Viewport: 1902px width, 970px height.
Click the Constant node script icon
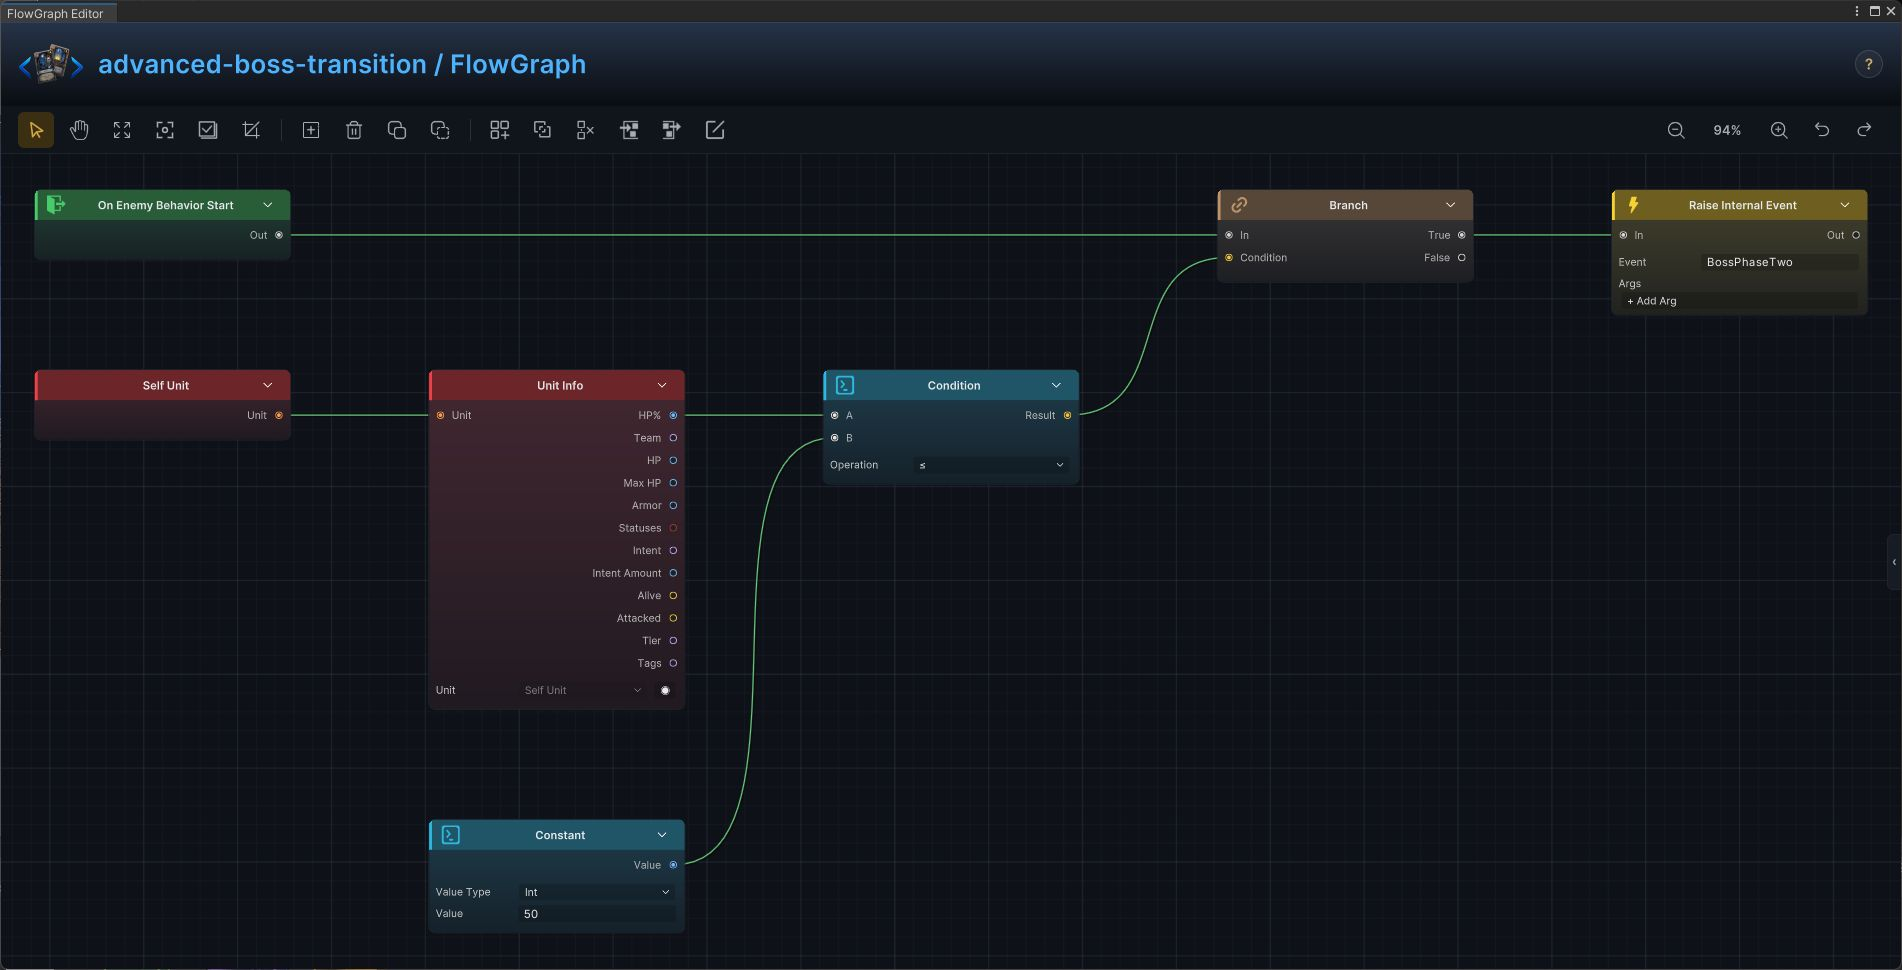tap(451, 835)
